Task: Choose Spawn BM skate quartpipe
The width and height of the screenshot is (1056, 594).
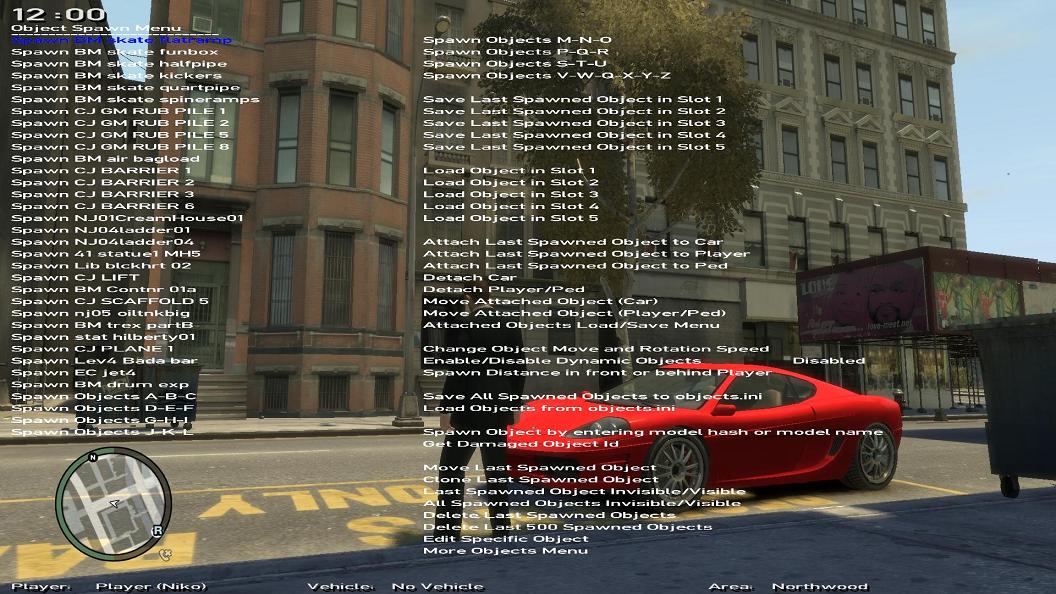Action: point(125,88)
